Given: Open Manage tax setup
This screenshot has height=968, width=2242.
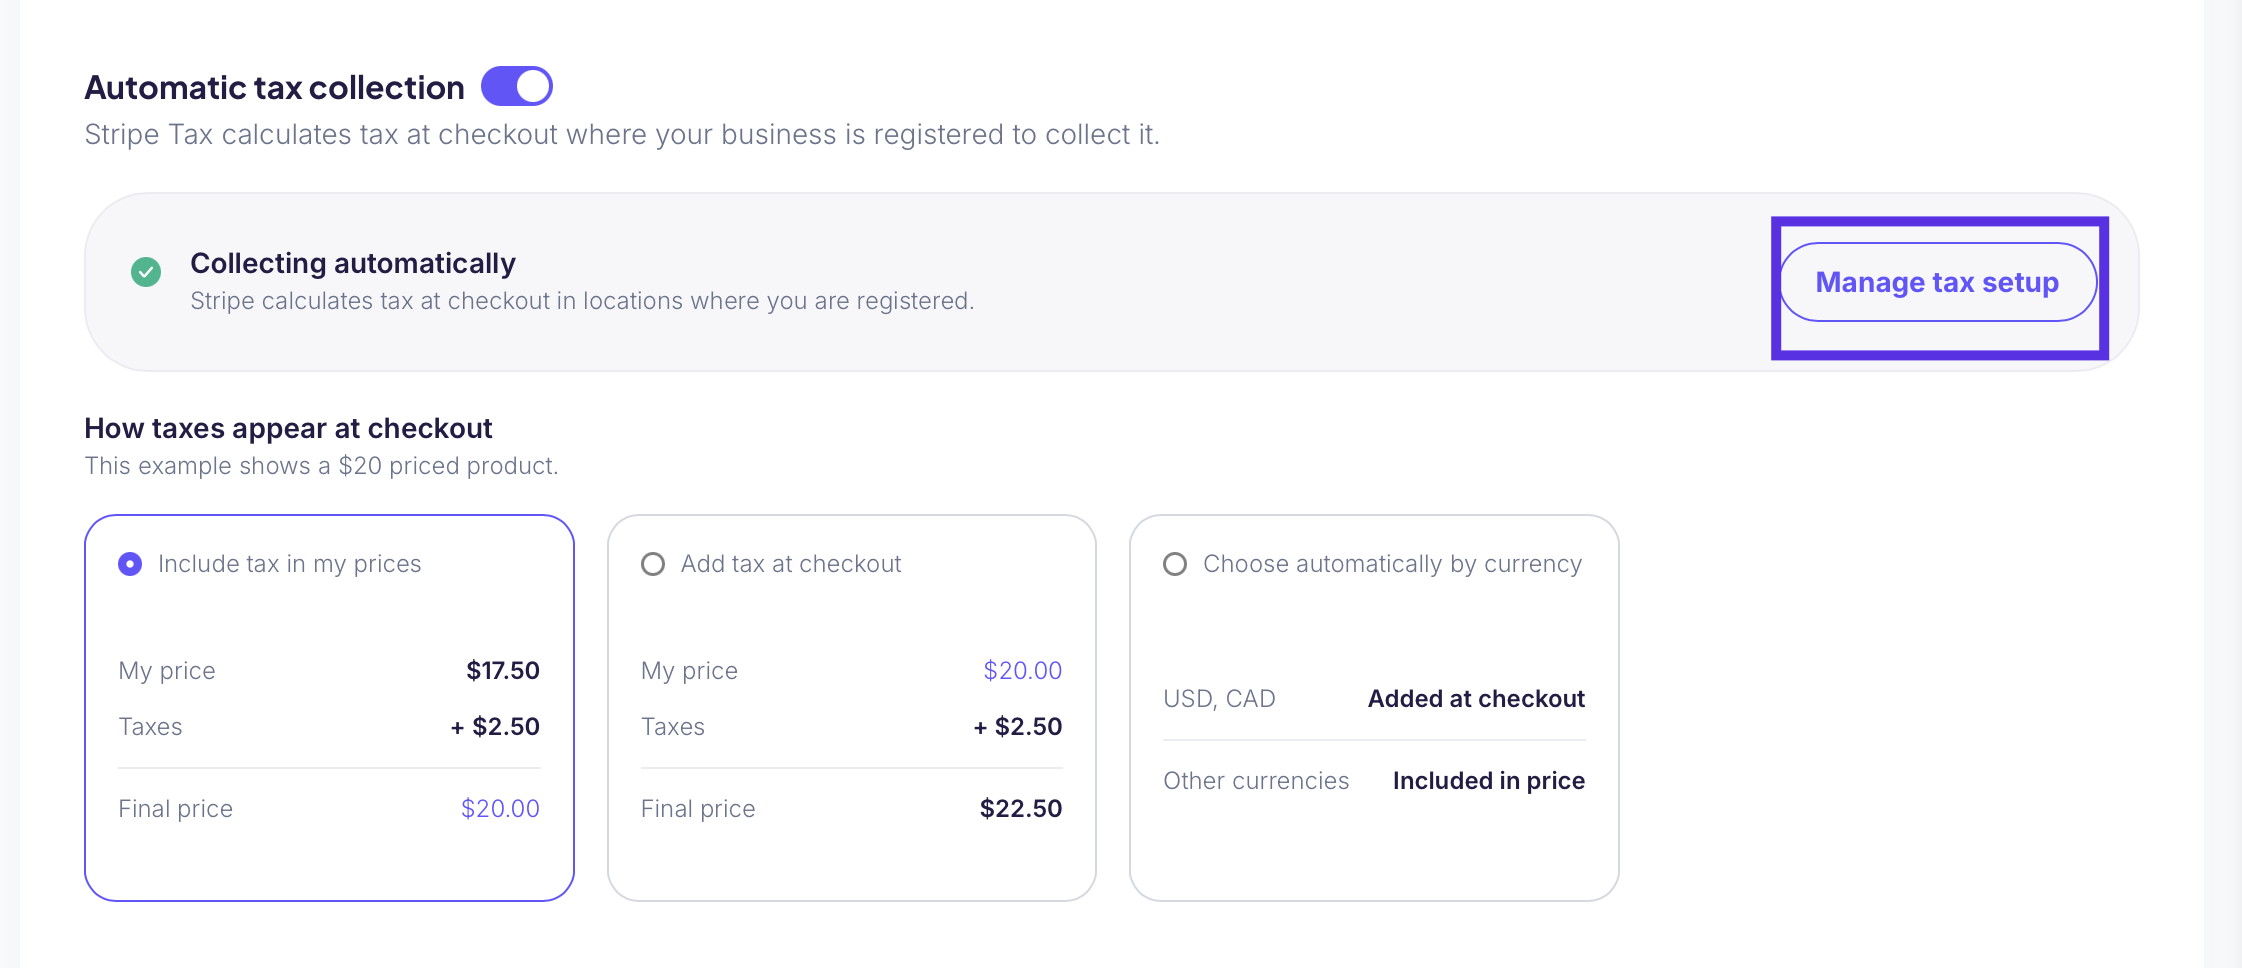Looking at the screenshot, I should click(x=1937, y=283).
